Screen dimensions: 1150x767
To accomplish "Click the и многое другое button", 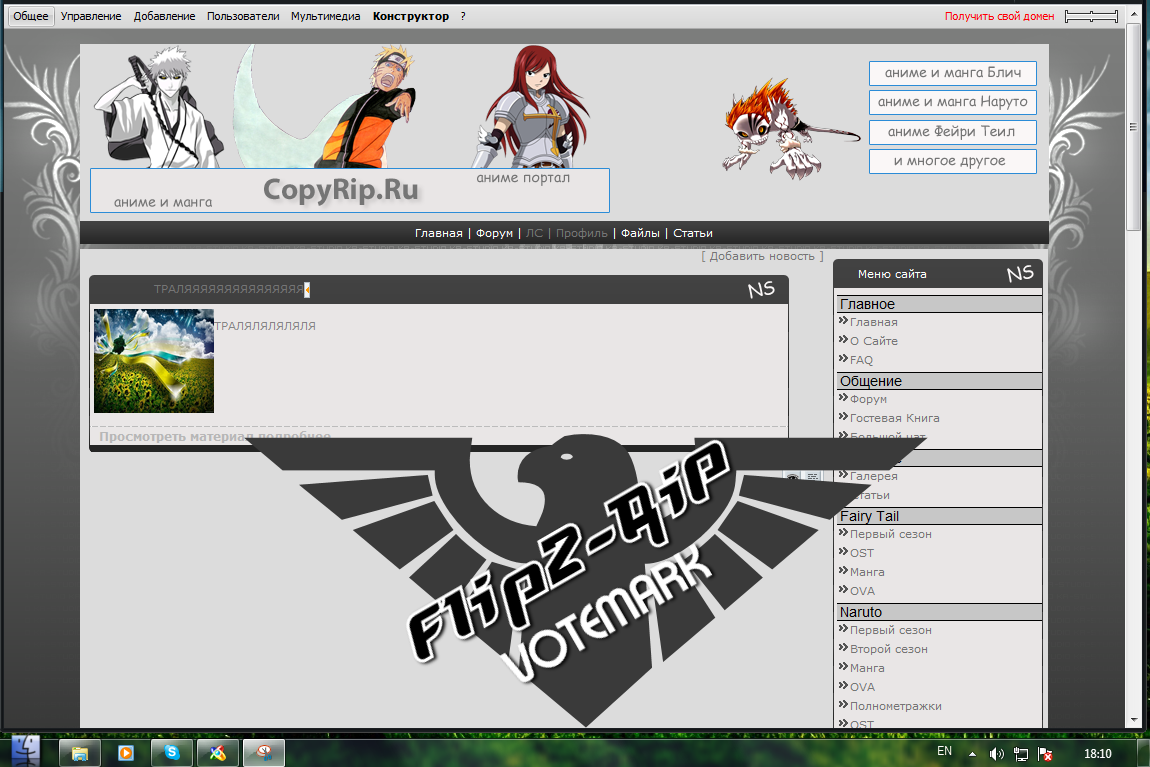I will [953, 161].
